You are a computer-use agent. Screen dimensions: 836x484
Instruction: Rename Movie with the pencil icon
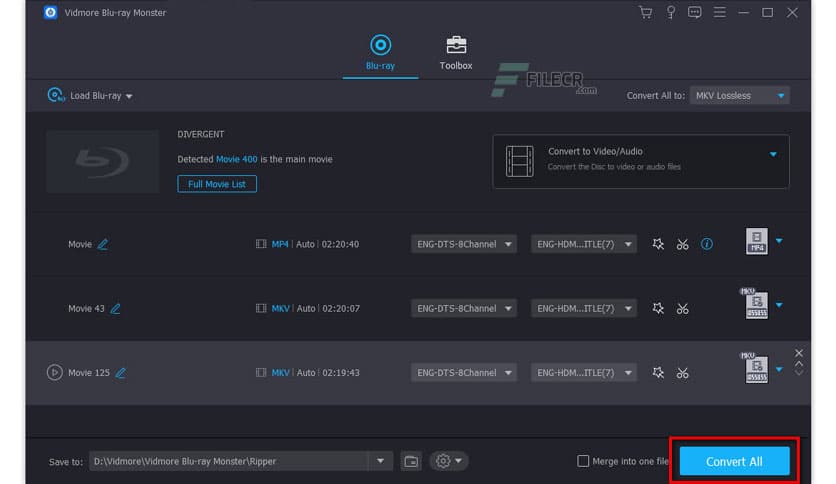point(102,244)
